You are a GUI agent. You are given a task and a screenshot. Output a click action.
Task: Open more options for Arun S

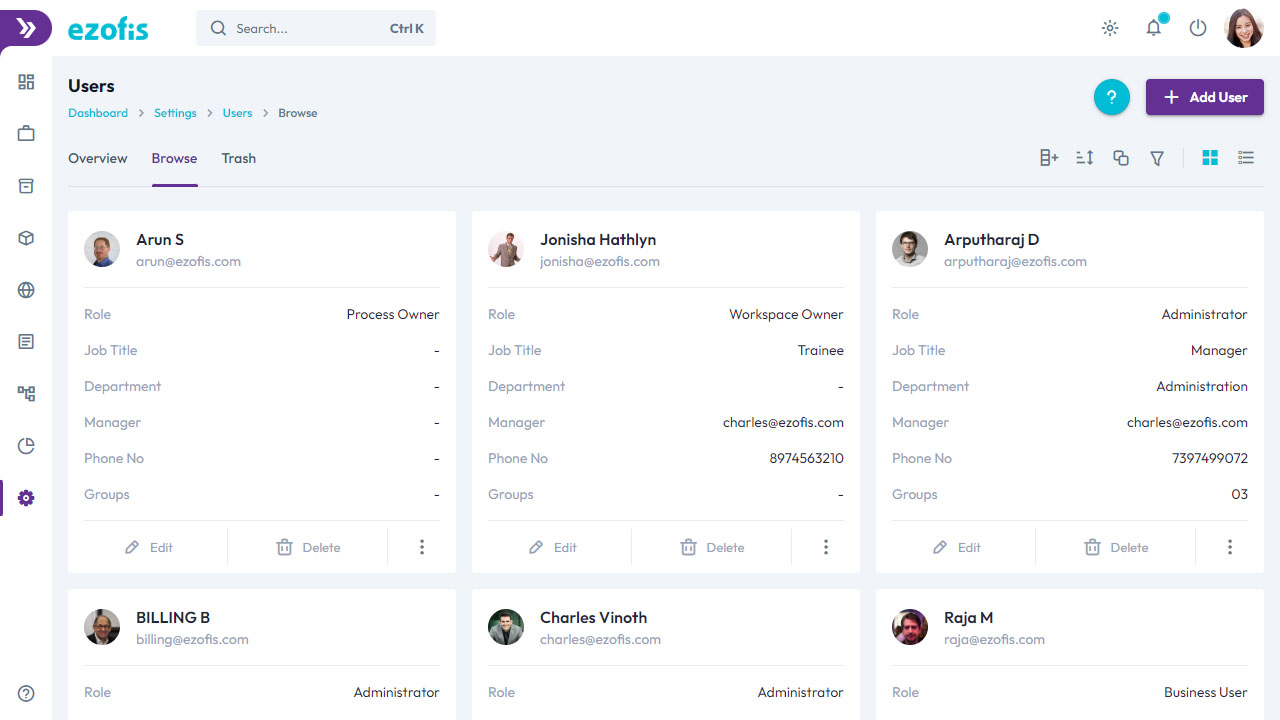422,547
